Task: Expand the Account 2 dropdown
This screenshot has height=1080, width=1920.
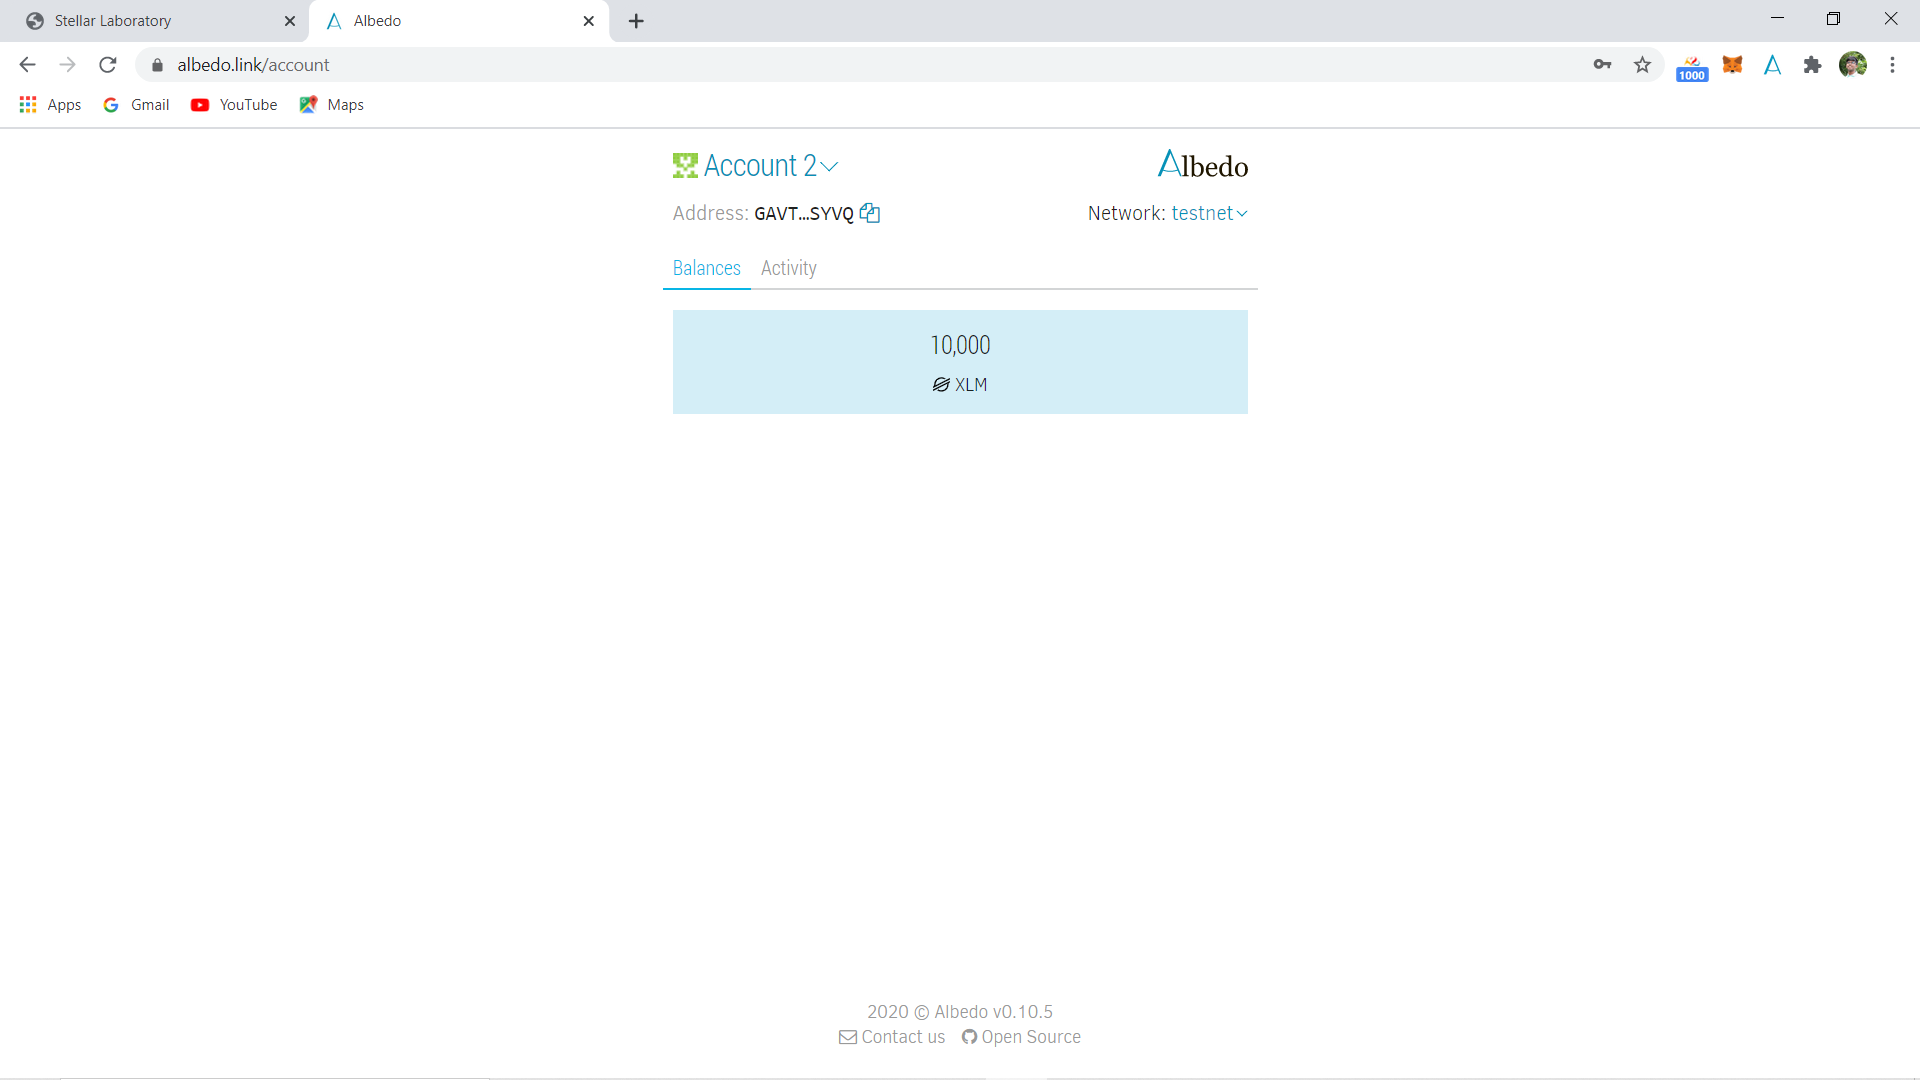Action: click(x=769, y=166)
